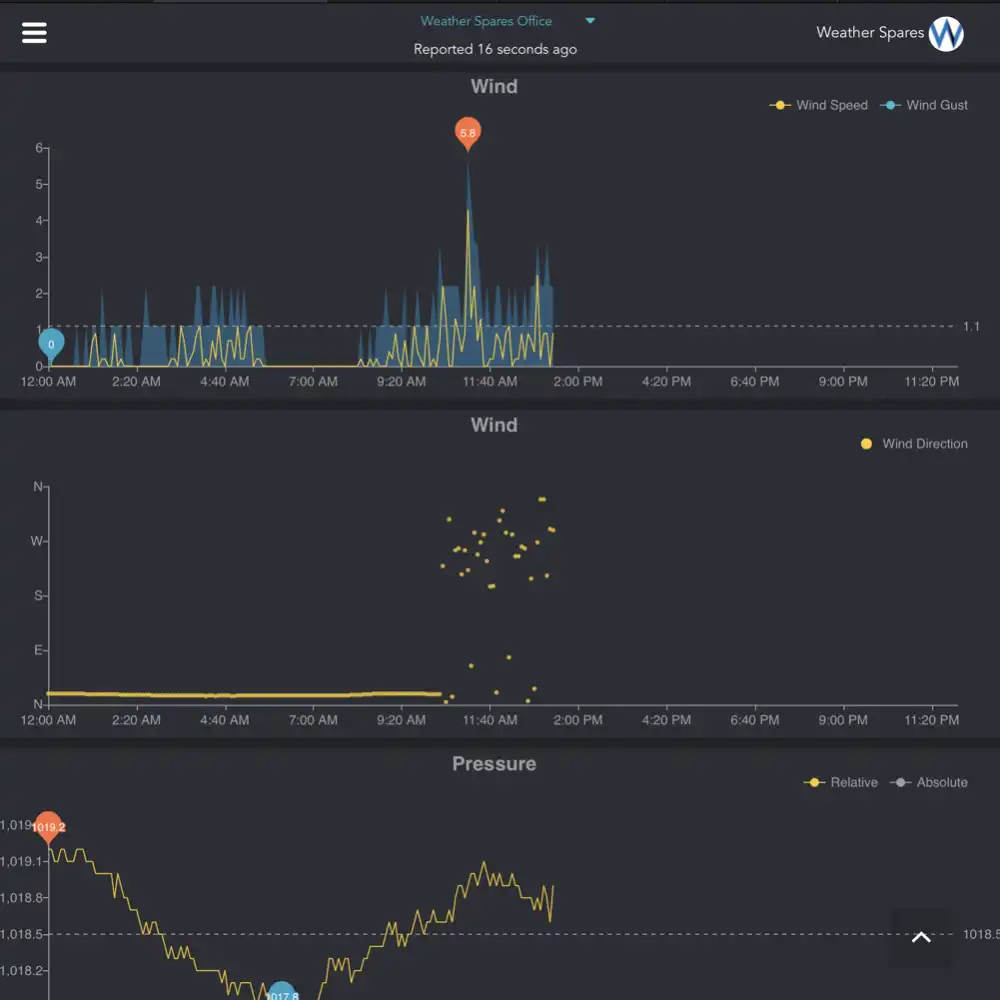
Task: Click the first Wind chart title
Action: [494, 86]
